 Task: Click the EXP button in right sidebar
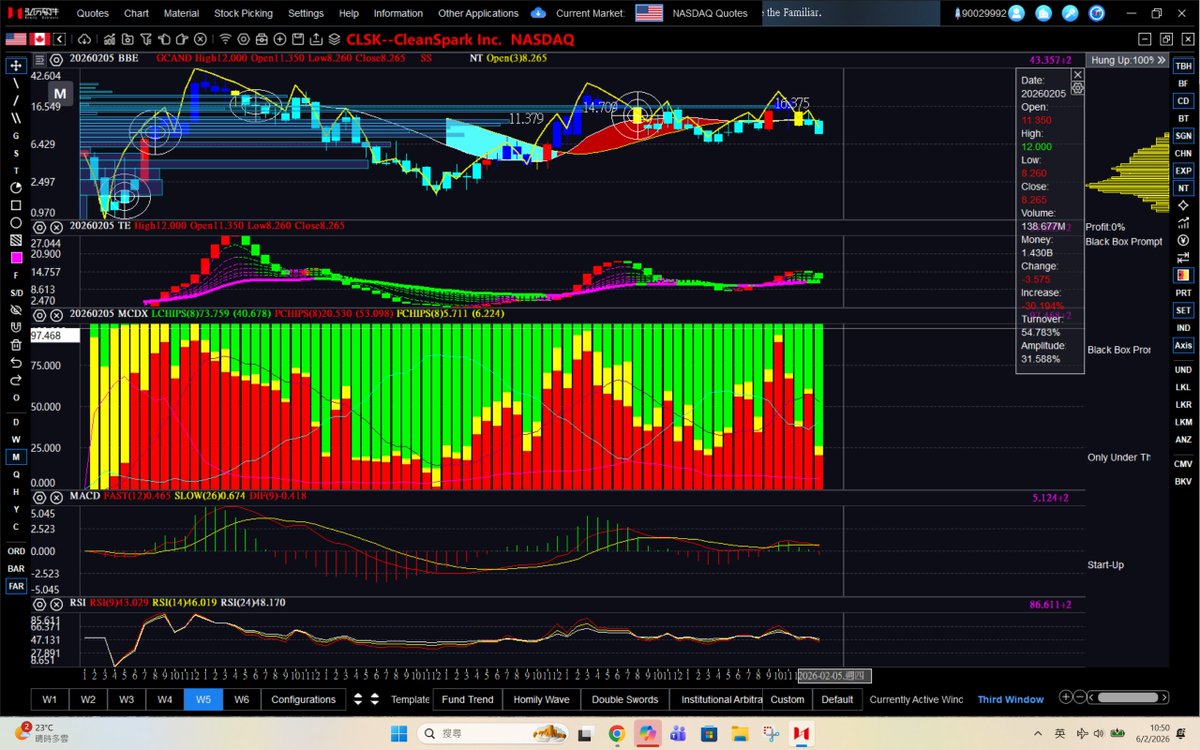click(x=1183, y=171)
